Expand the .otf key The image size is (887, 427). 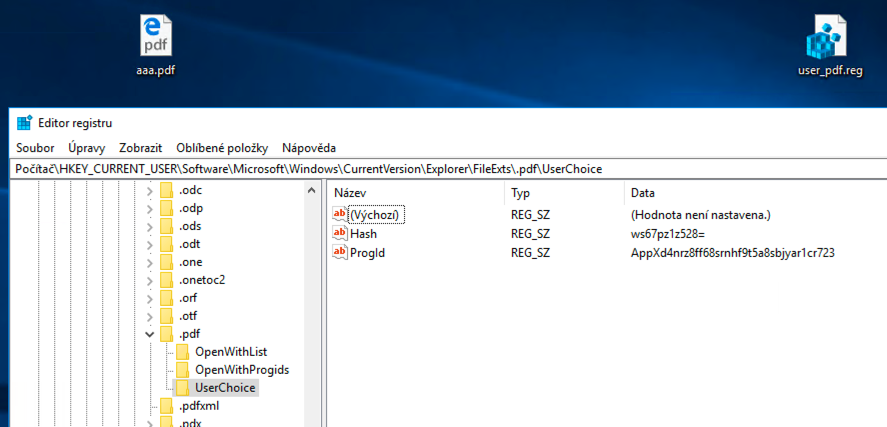[149, 317]
